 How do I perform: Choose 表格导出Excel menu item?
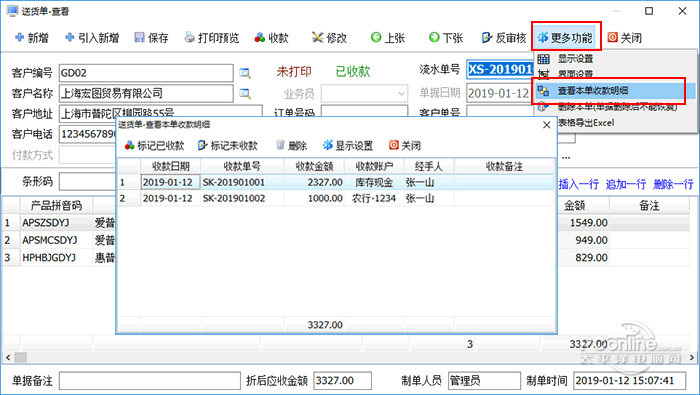[586, 123]
